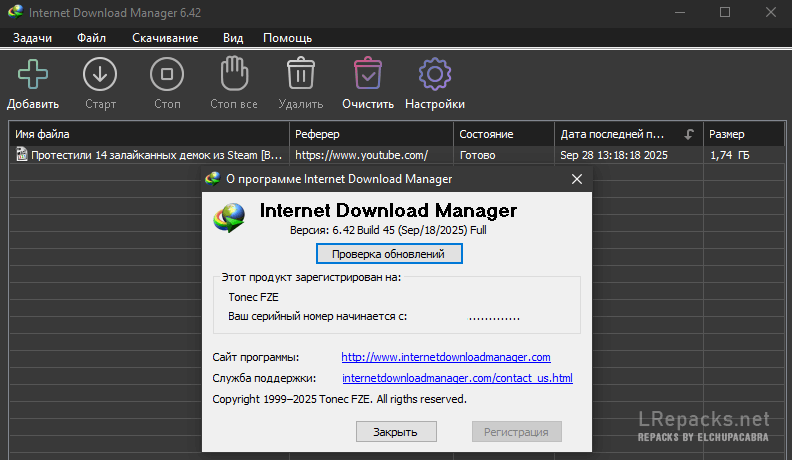Open the www.internetdownloadmanager.com link
The width and height of the screenshot is (792, 460).
pos(446,357)
